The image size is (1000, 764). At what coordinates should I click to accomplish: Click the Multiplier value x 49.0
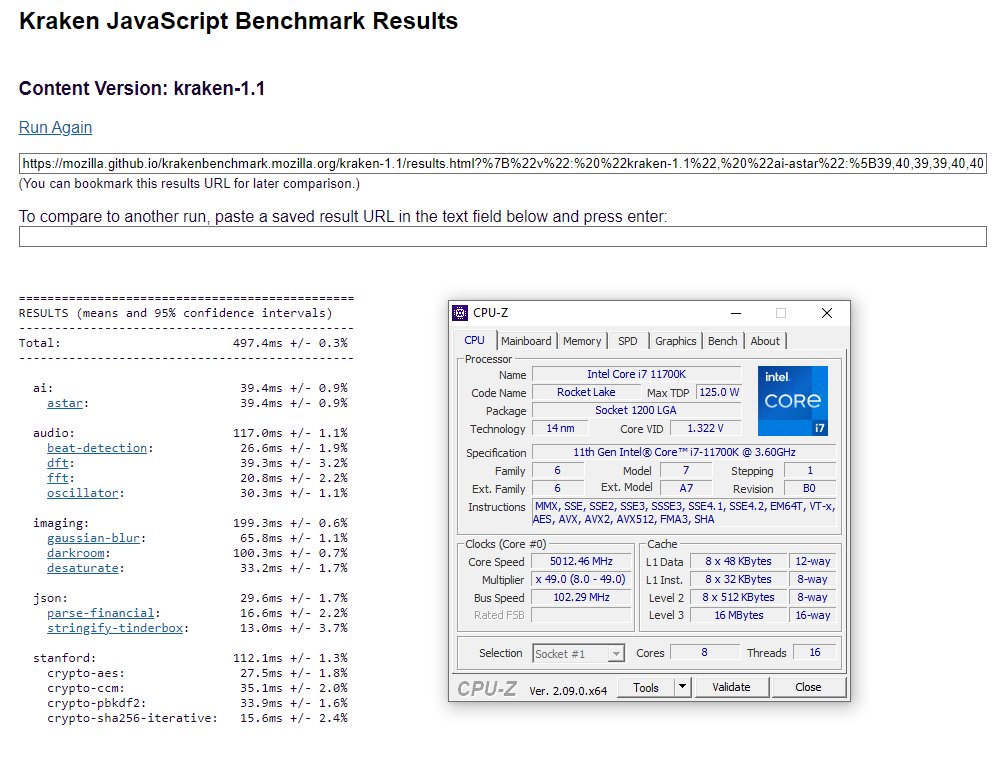581,579
